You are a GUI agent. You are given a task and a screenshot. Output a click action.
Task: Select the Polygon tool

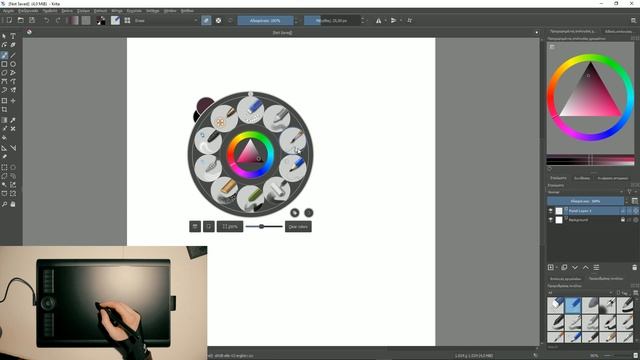(x=4, y=73)
